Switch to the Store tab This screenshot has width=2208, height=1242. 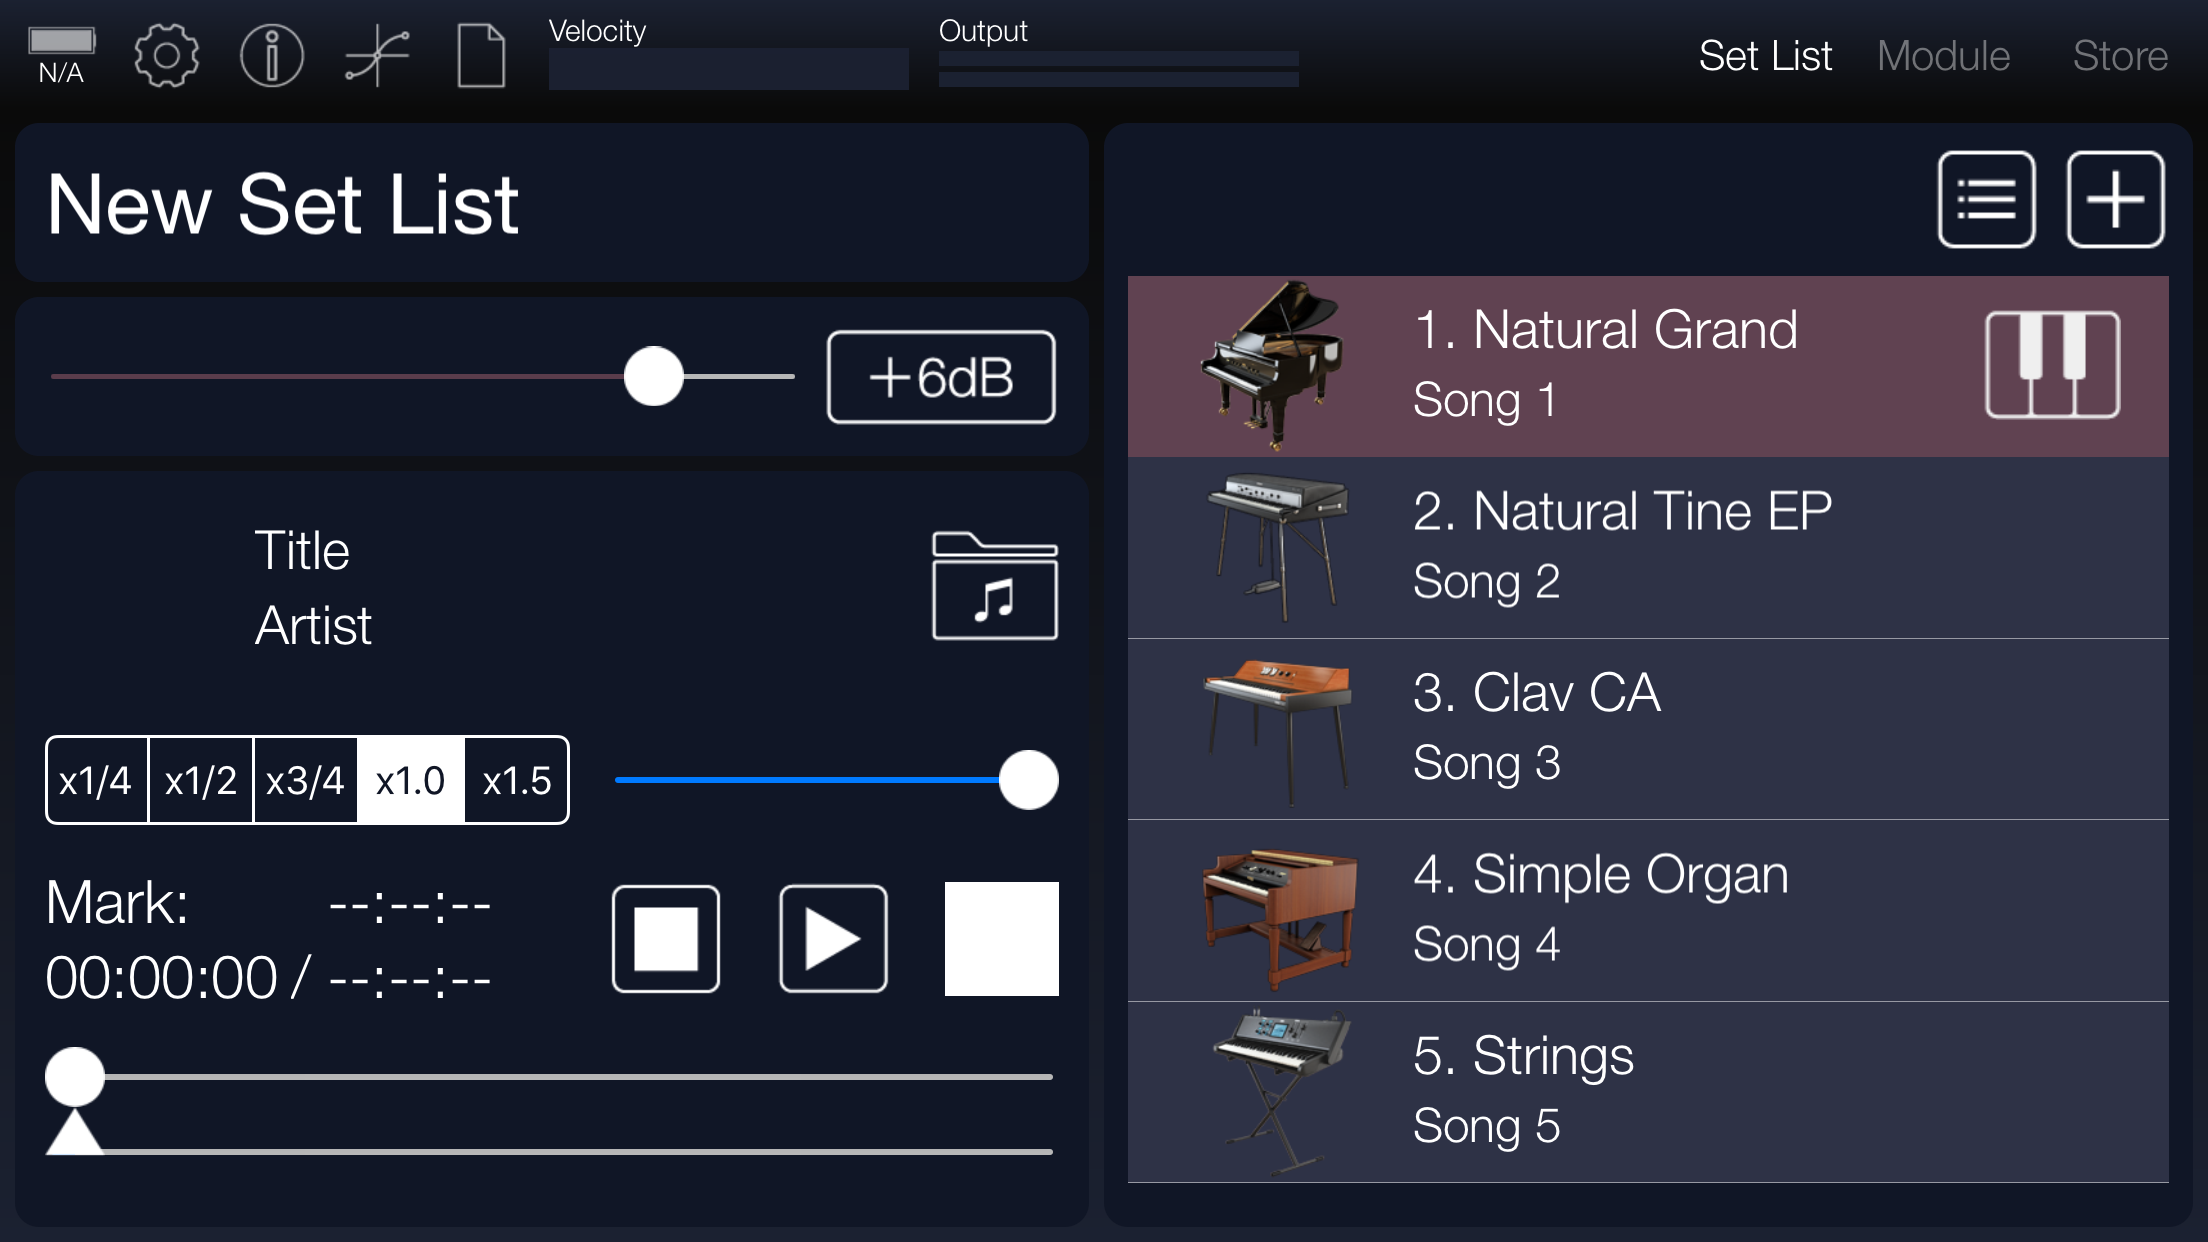click(2119, 56)
